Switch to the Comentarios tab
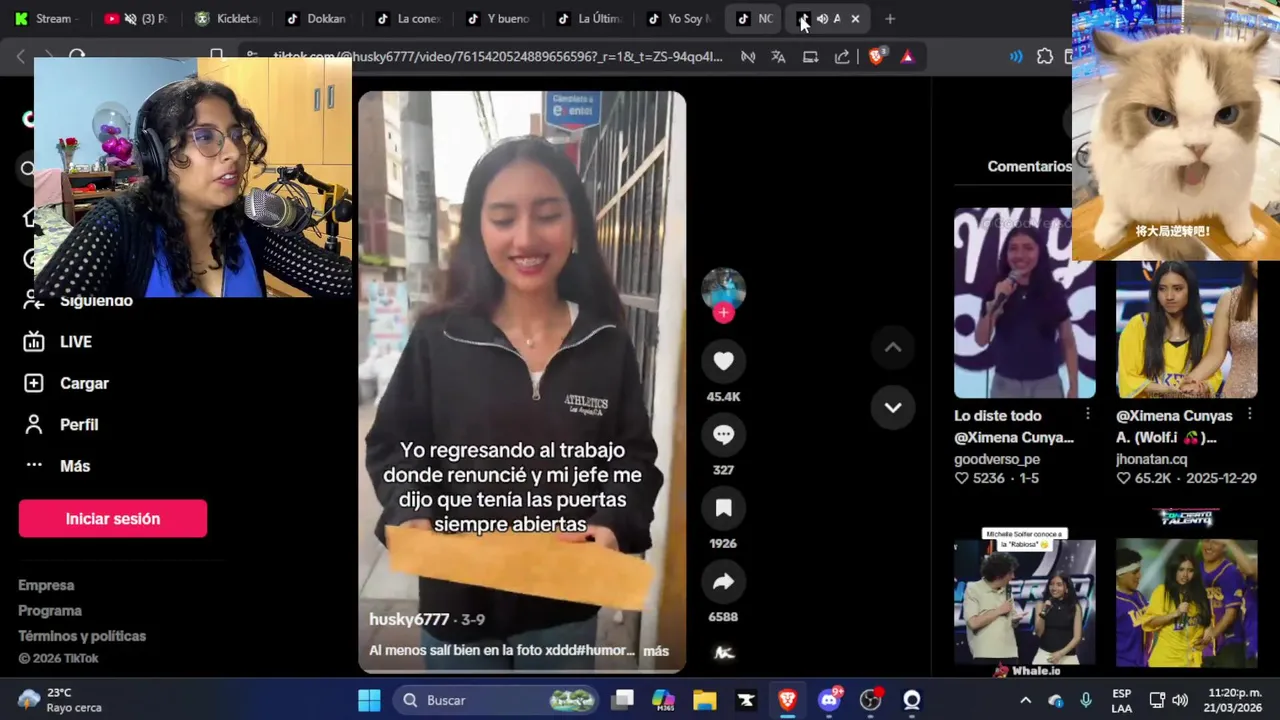Image resolution: width=1280 pixels, height=720 pixels. tap(1029, 166)
